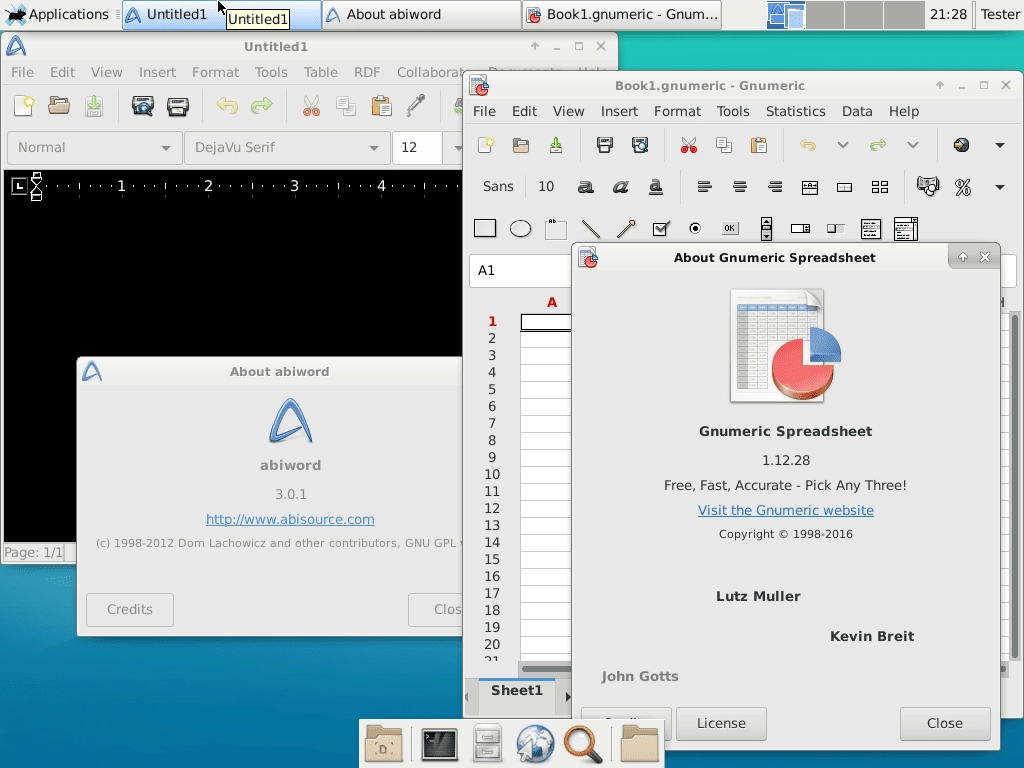The image size is (1024, 768).
Task: Insert Checkbox object in Gnumeric toolbar
Action: 661,229
